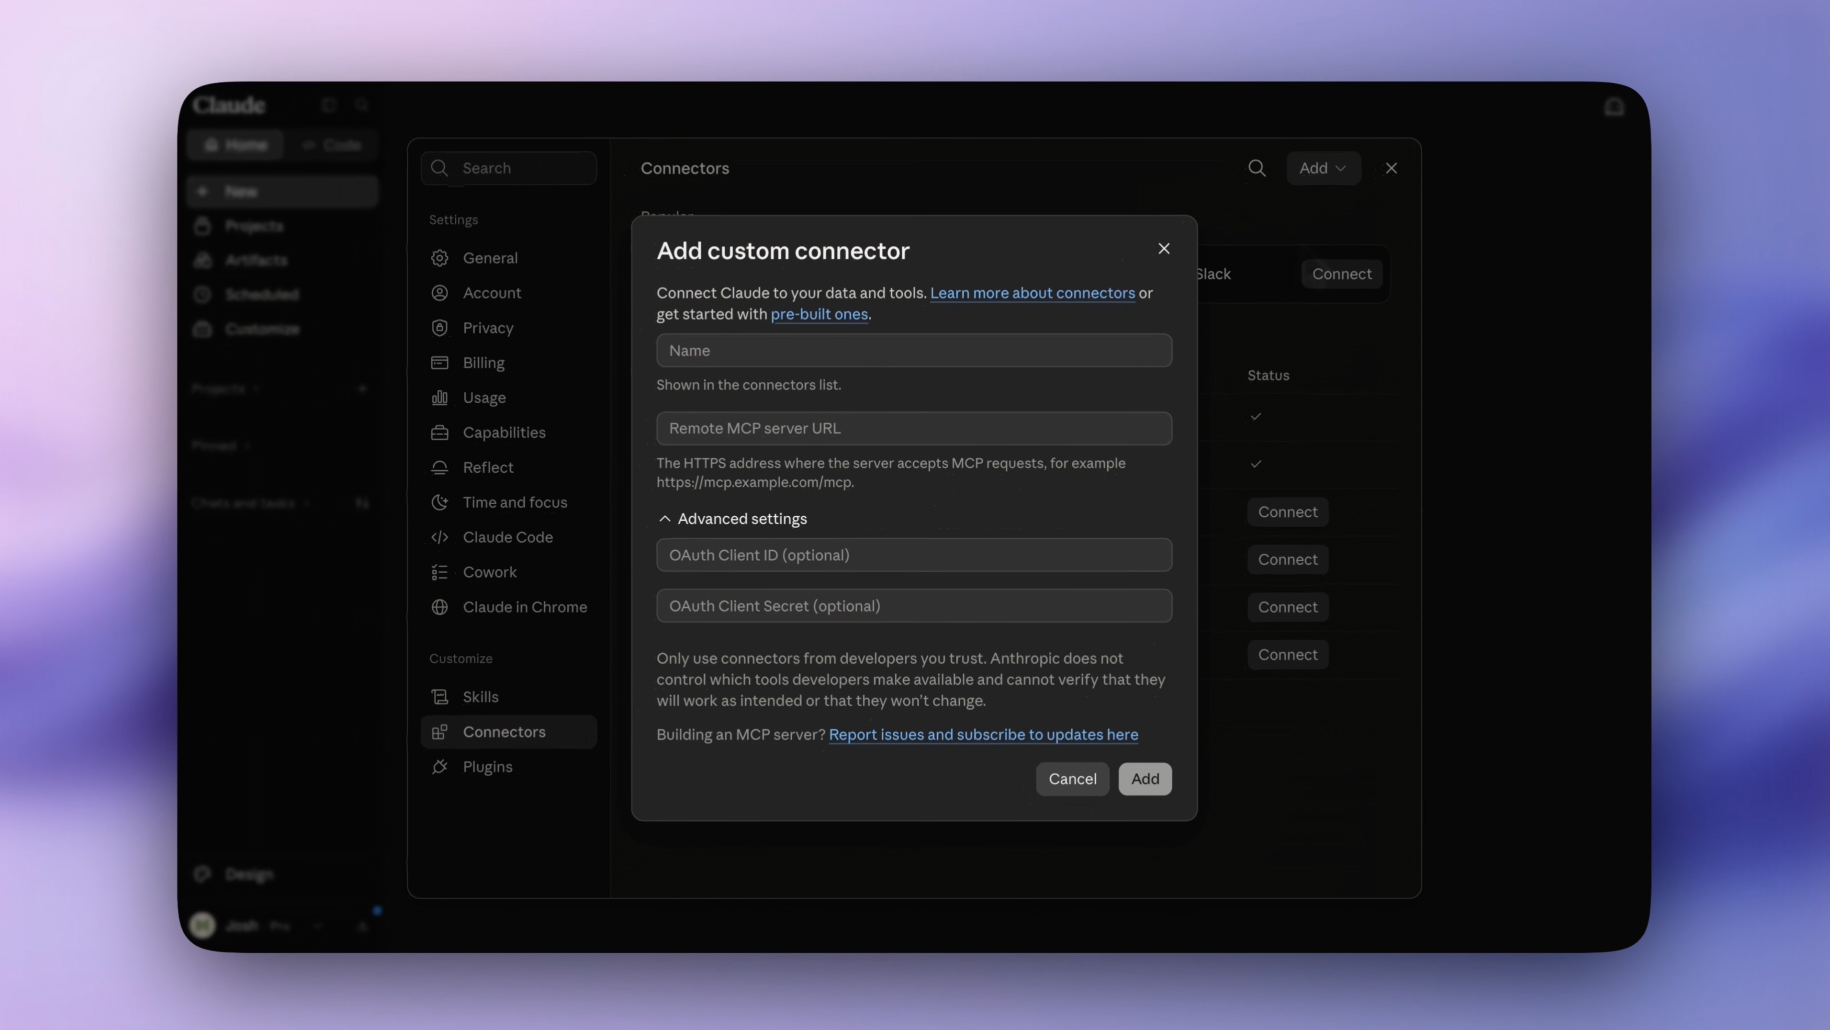The height and width of the screenshot is (1030, 1830).
Task: Open Report issues and subscribe to updates link
Action: point(983,735)
